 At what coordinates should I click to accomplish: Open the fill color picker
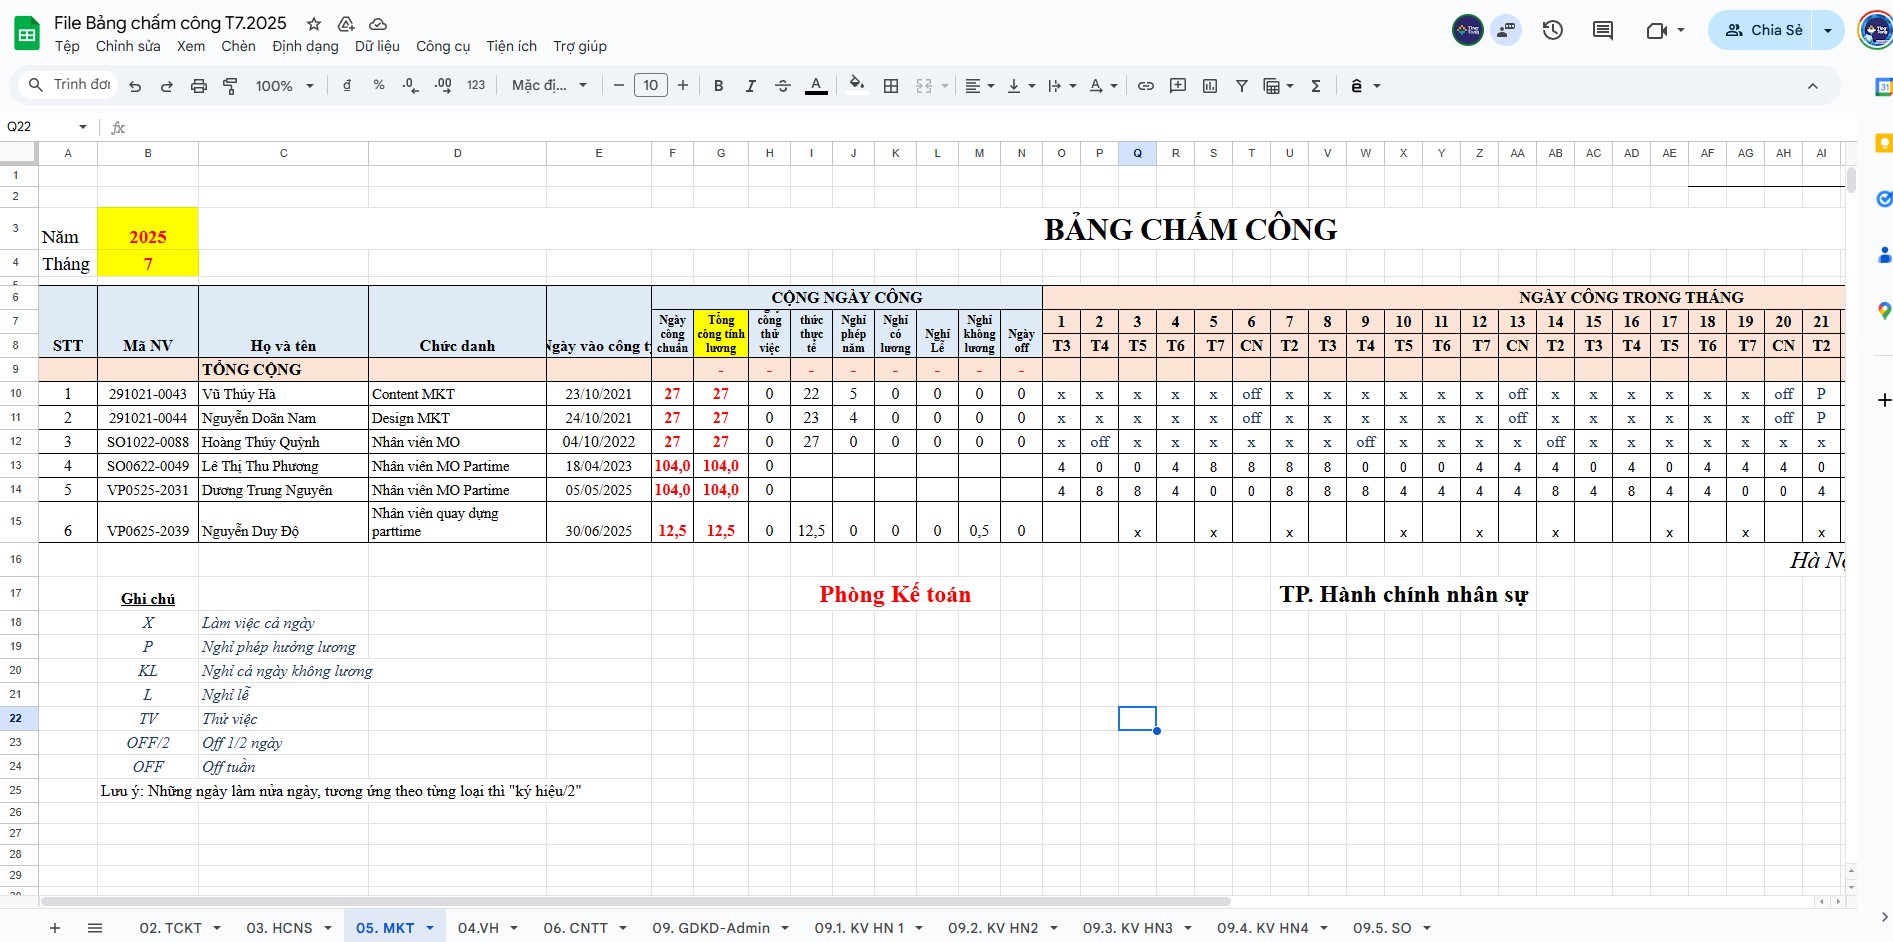coord(856,86)
